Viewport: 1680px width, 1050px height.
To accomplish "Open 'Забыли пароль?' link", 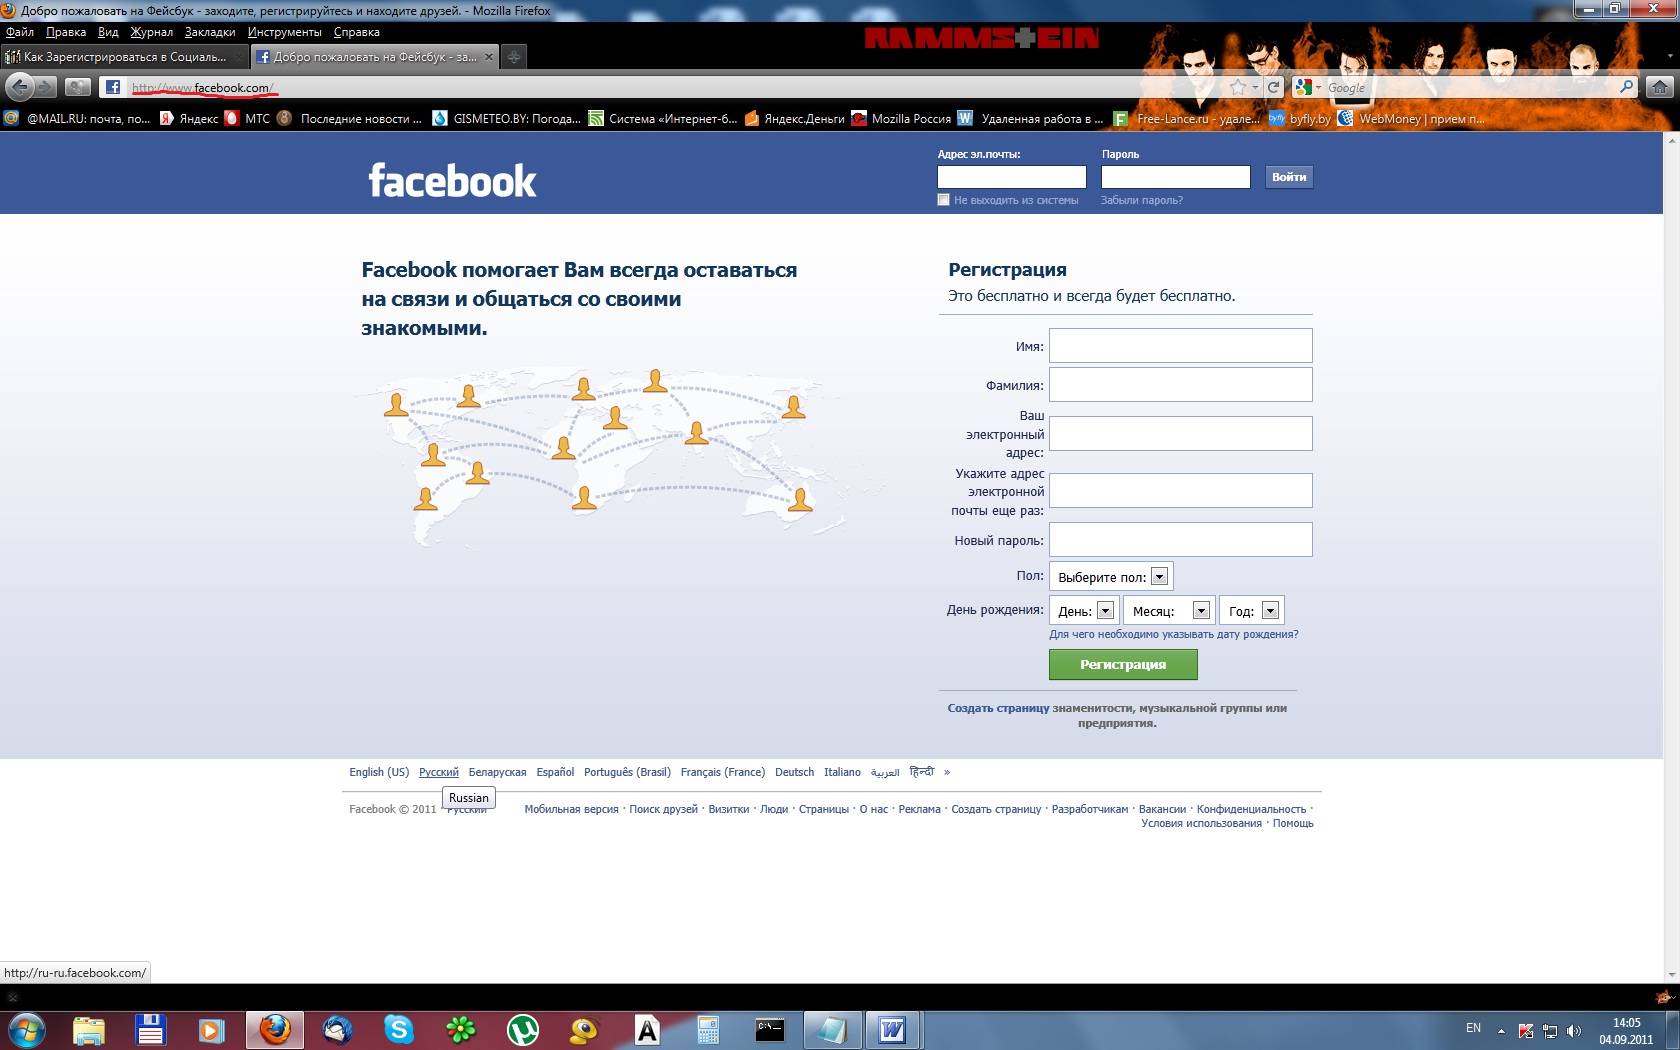I will [x=1142, y=200].
